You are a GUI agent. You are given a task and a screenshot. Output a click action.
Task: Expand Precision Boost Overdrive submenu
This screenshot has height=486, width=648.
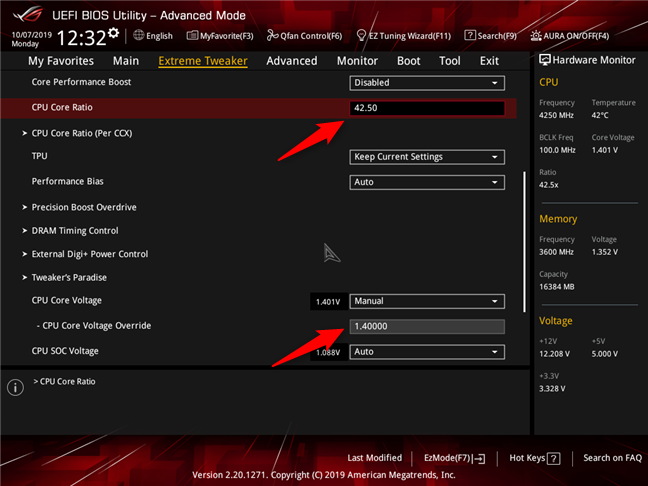click(x=84, y=207)
